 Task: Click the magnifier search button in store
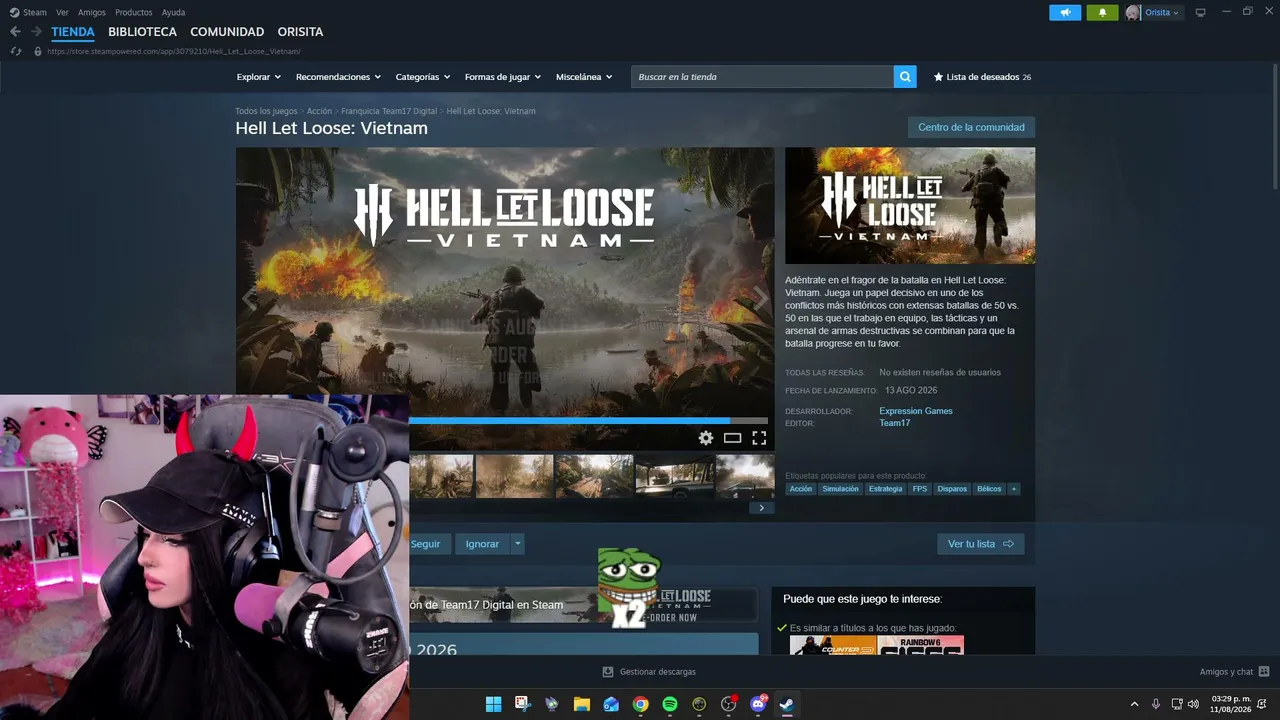(x=905, y=77)
